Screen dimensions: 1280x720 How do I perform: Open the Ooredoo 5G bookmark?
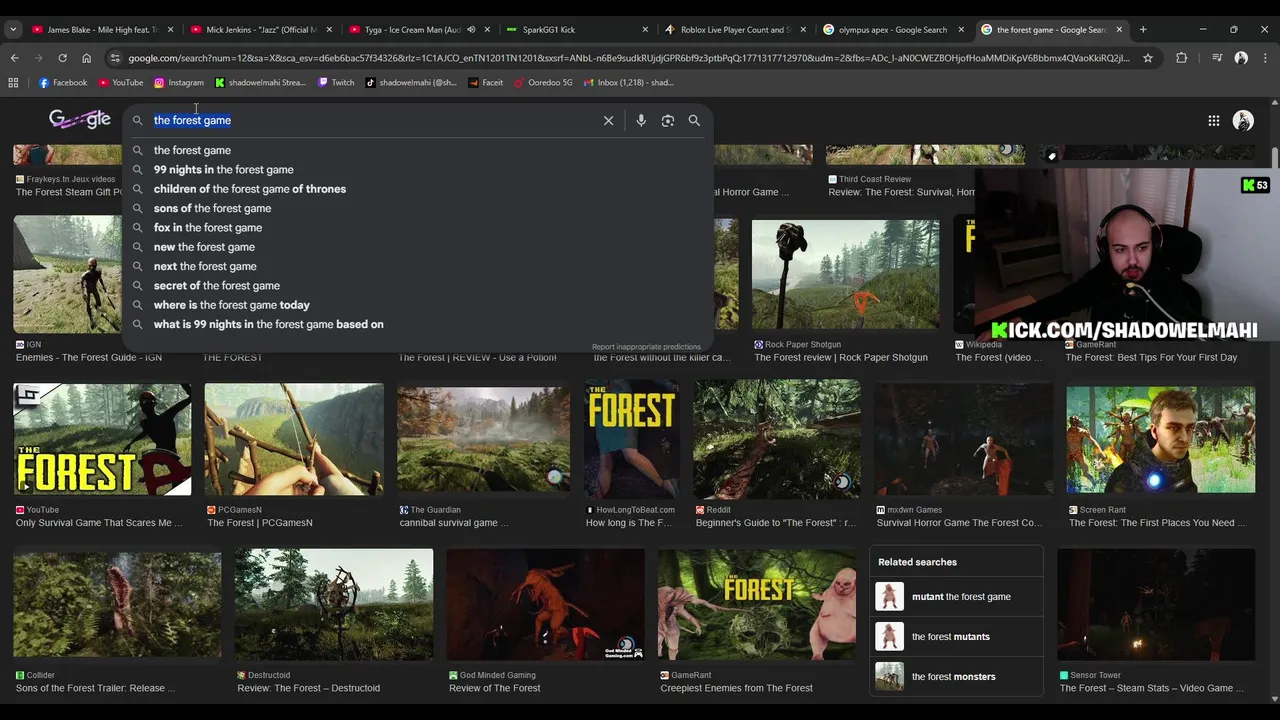543,83
